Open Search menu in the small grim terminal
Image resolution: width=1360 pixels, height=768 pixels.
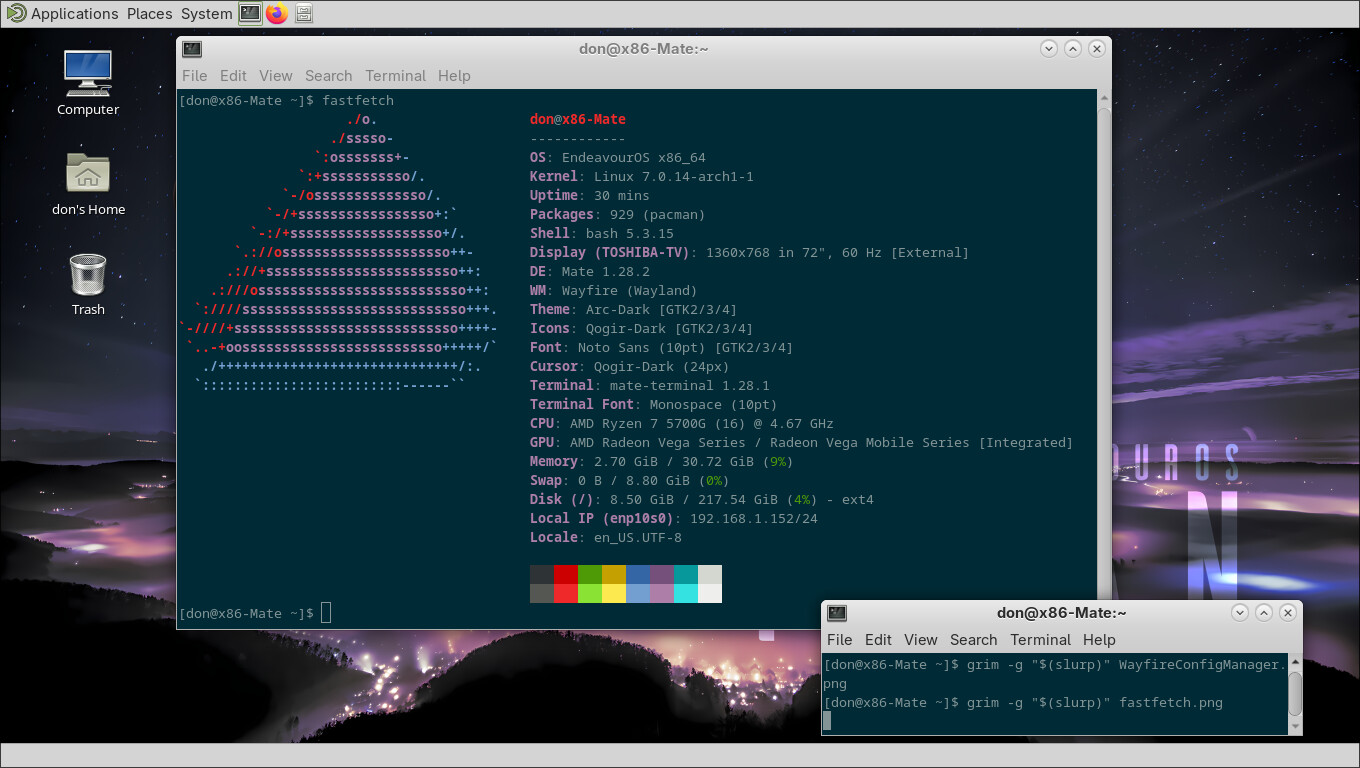tap(974, 640)
